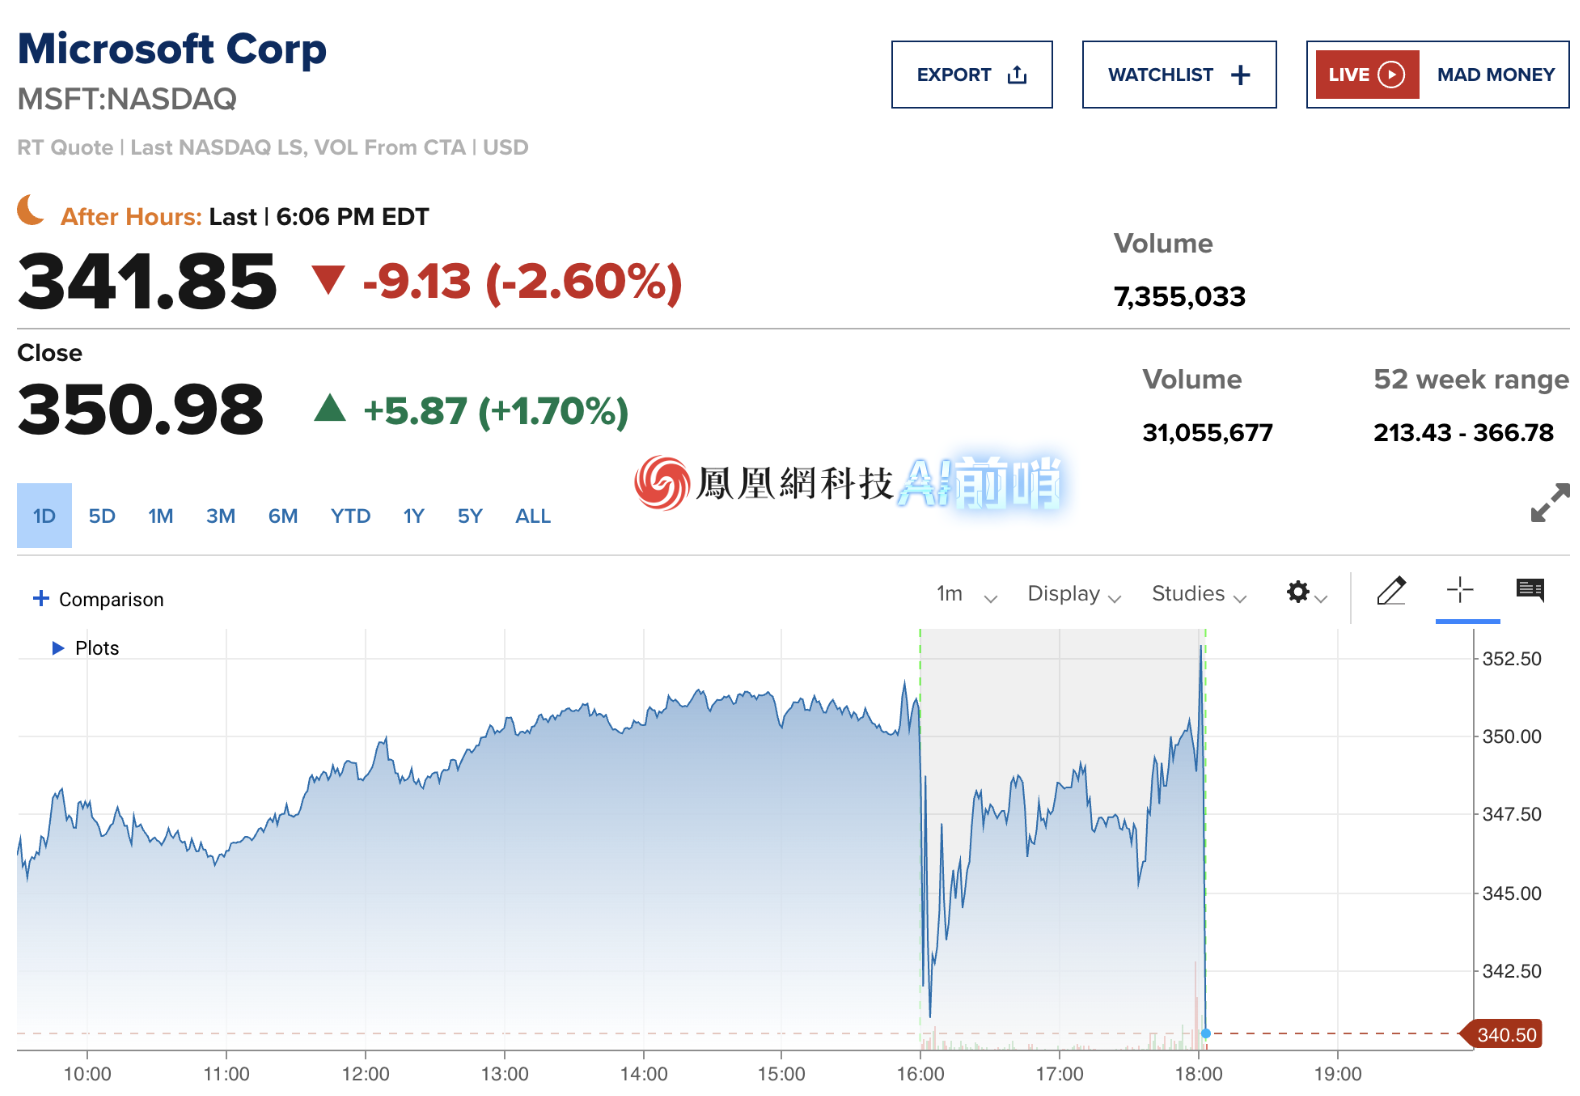Select the drawing pencil tool on the chart
Viewport: 1580px width, 1096px height.
[1392, 590]
